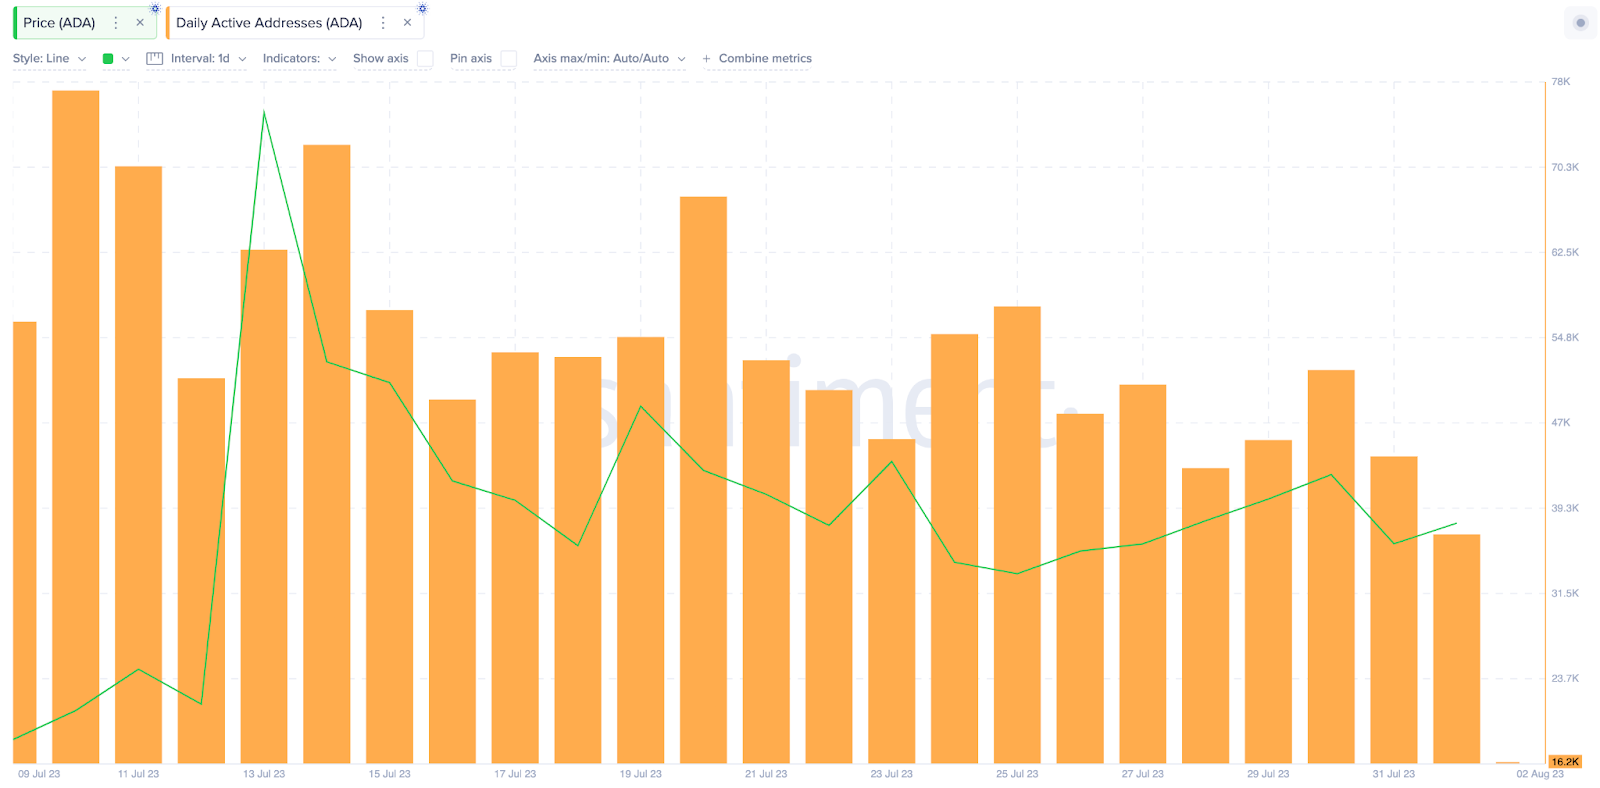Click Cardano badge on Daily Active Addresses tab
The height and width of the screenshot is (788, 1600).
tap(422, 8)
